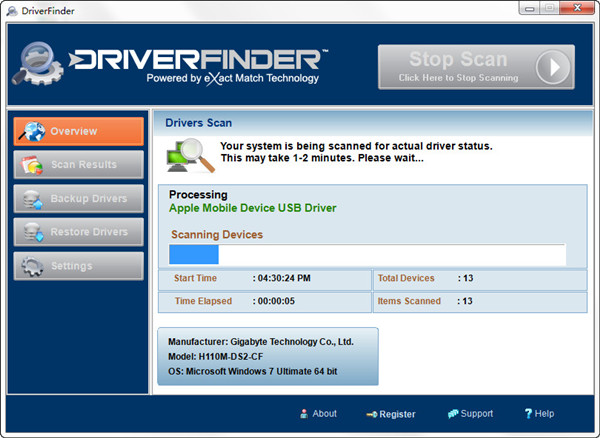Click the Manufacturer Gigabyte Technology line

click(x=261, y=342)
